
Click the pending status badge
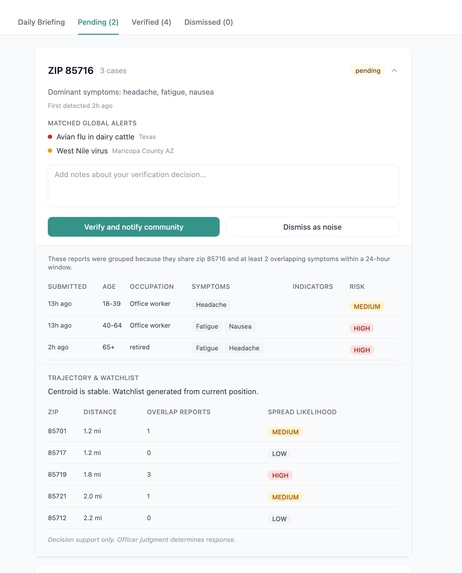[368, 71]
